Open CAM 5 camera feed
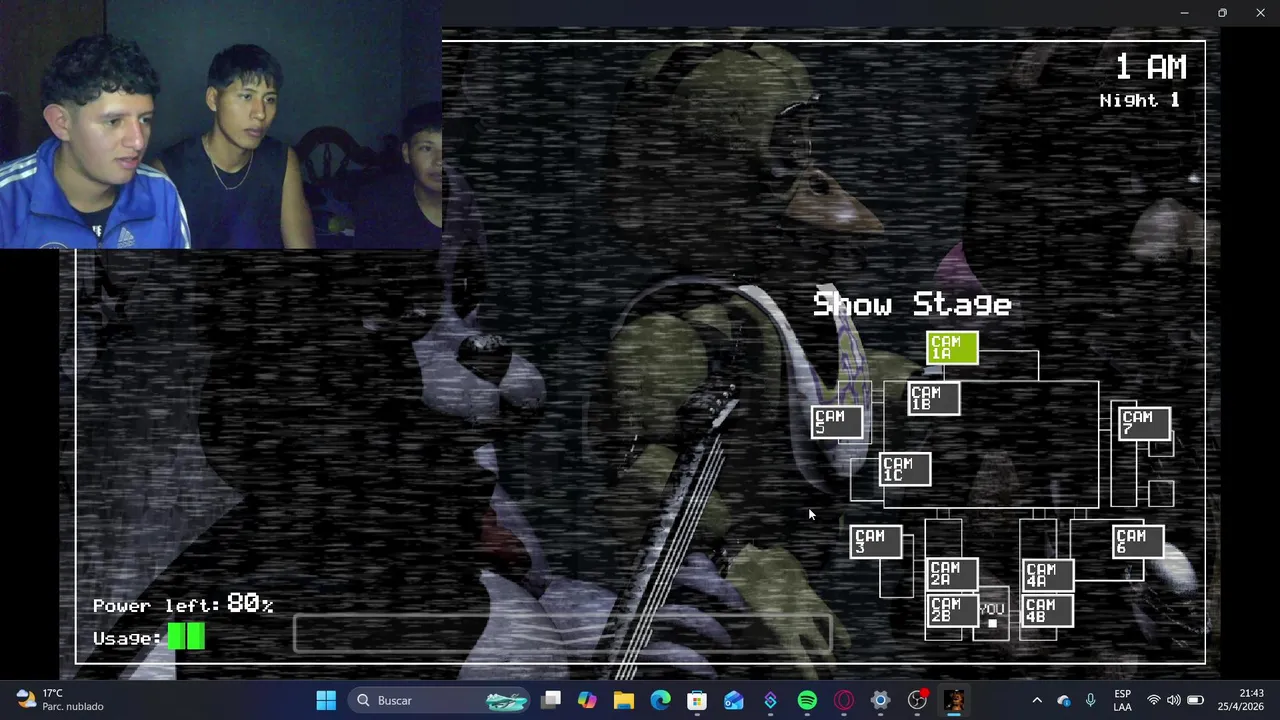The width and height of the screenshot is (1280, 720). [x=837, y=422]
